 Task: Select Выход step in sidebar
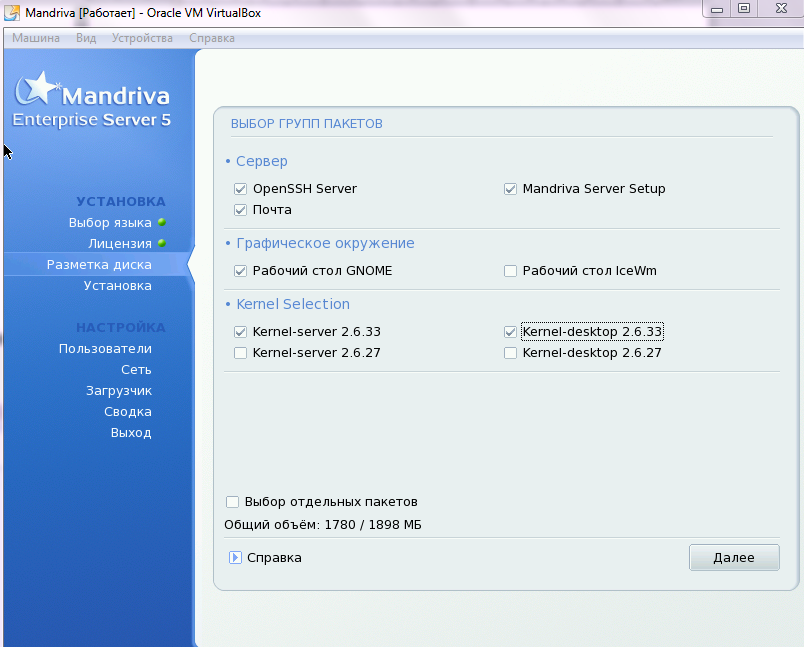tap(131, 433)
